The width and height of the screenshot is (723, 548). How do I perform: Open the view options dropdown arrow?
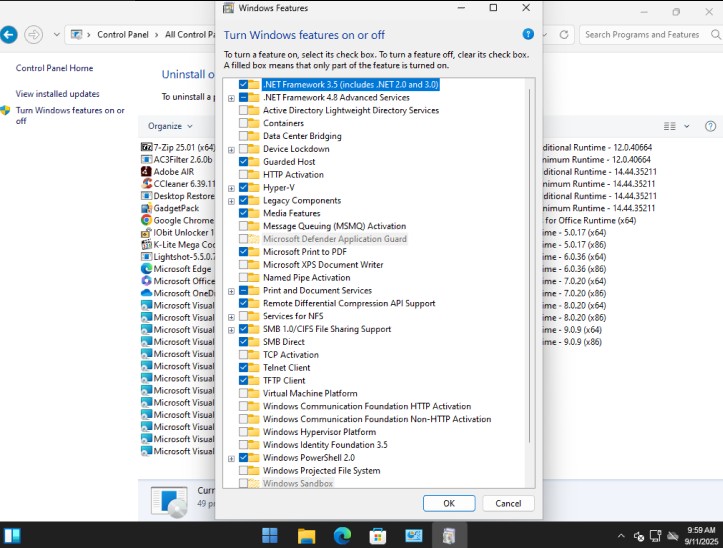click(687, 126)
